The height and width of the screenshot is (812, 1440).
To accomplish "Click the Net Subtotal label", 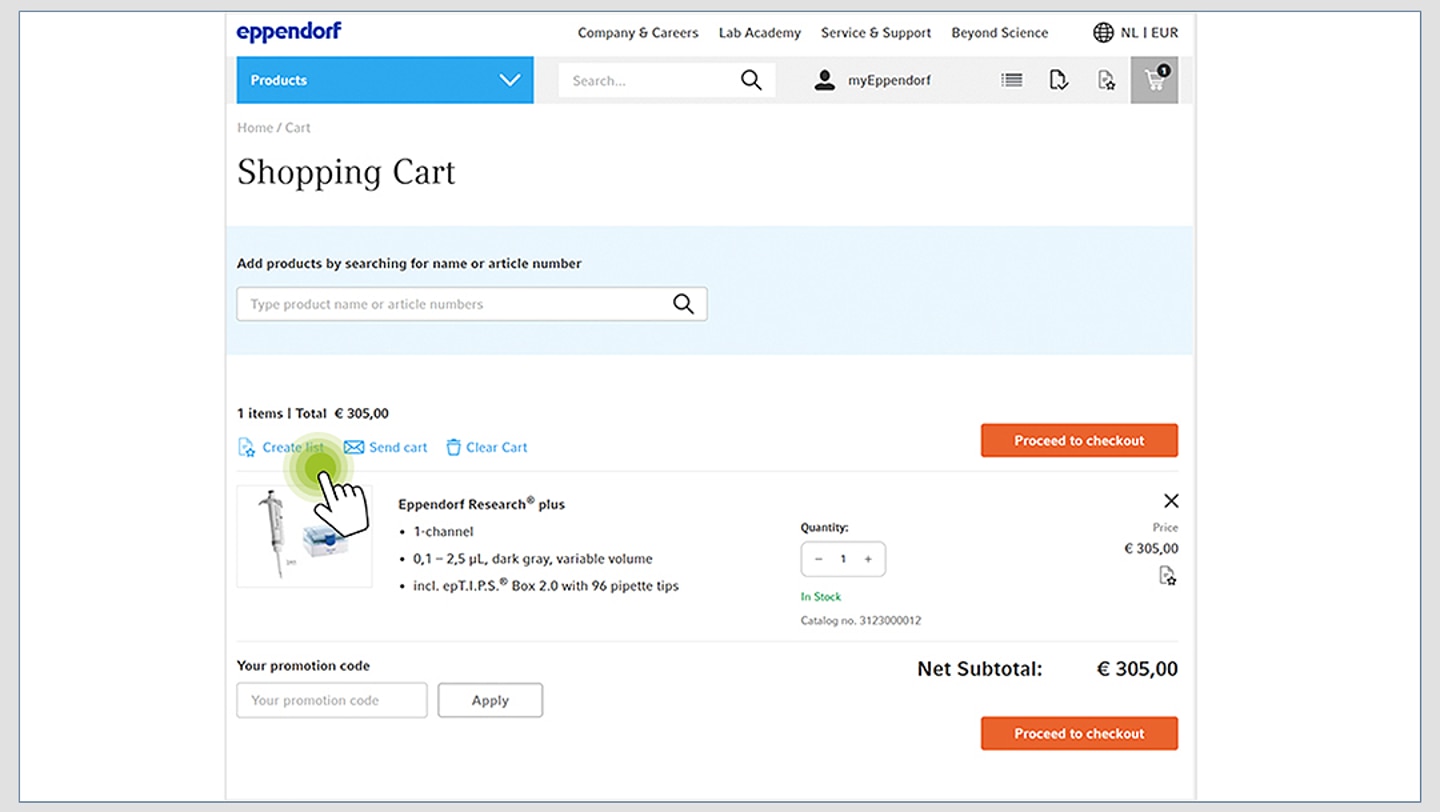I will coord(980,669).
